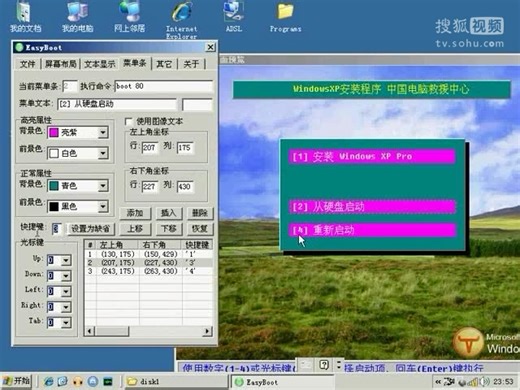The height and width of the screenshot is (390, 520).
Task: Click the 上移 button
Action: (x=135, y=229)
